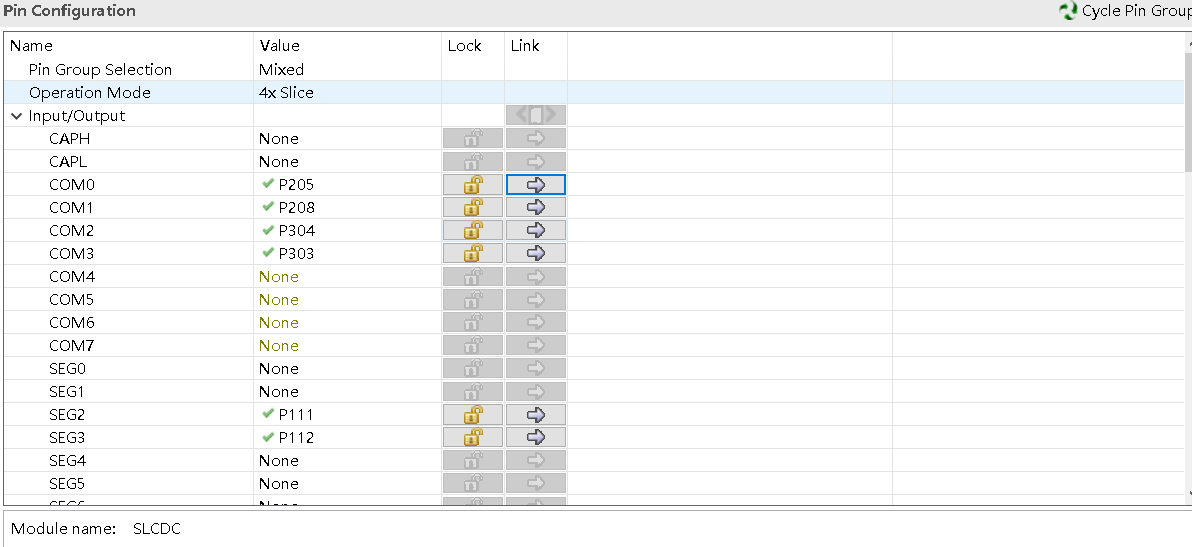1192x547 pixels.
Task: Click the link arrow for SEG3
Action: click(x=536, y=438)
